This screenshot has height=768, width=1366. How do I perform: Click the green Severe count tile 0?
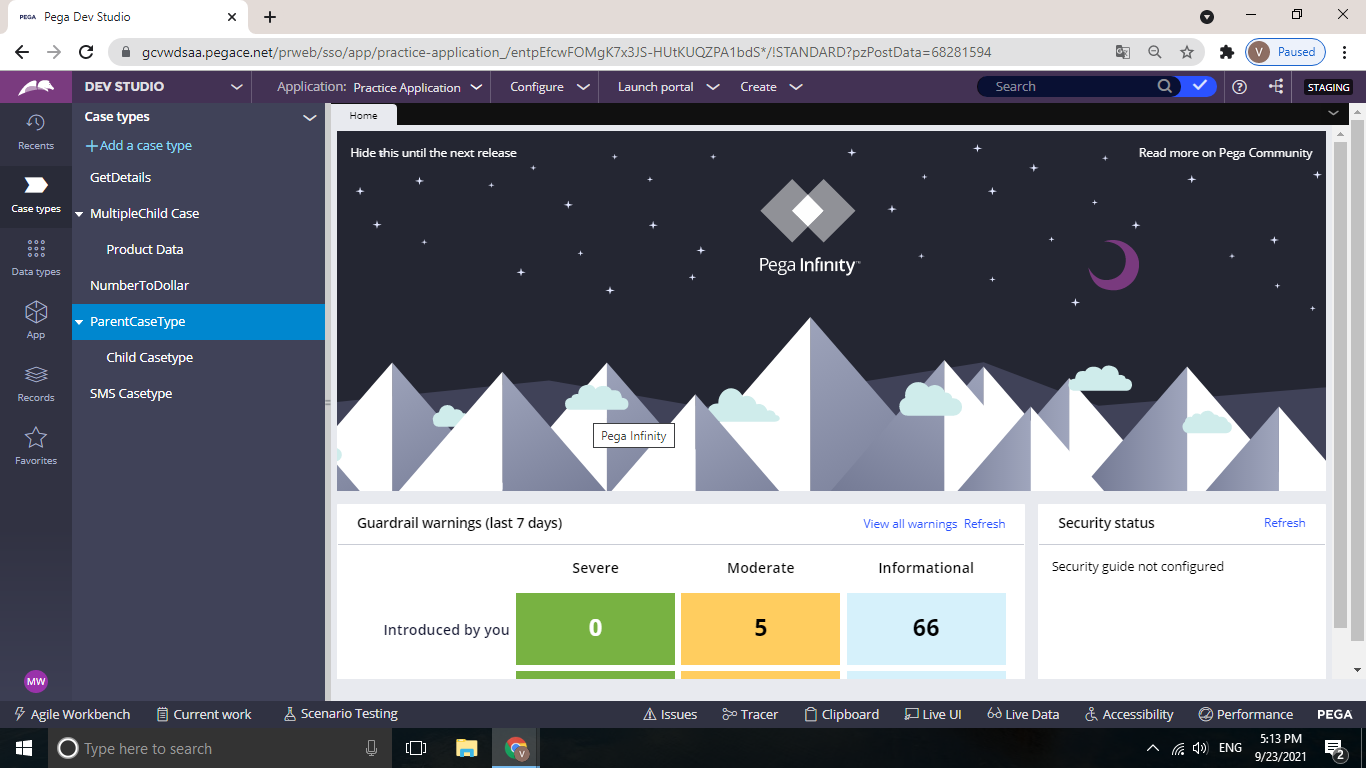coord(595,628)
